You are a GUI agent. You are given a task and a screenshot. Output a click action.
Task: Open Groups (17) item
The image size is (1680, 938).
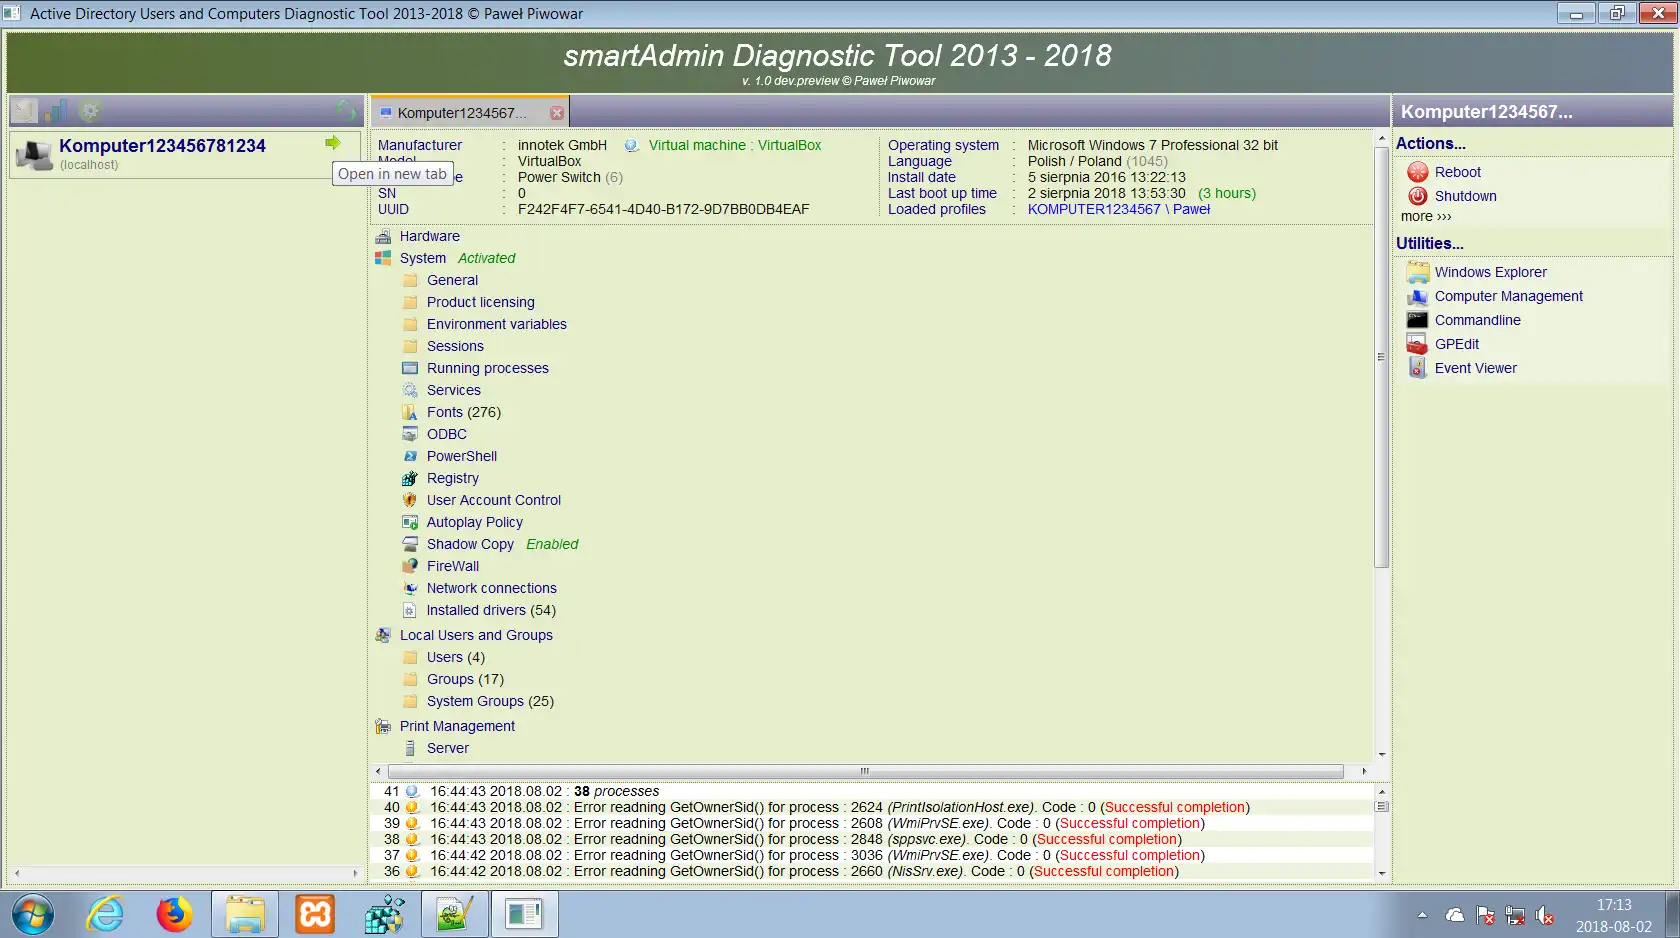click(465, 679)
